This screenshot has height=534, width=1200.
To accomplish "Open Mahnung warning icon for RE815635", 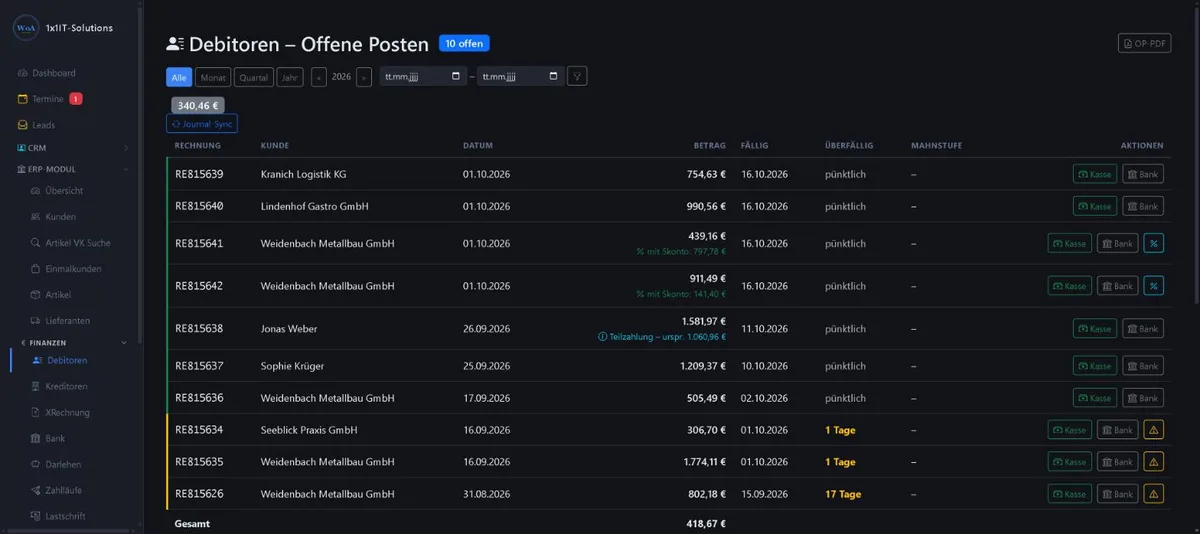I will pos(1153,462).
